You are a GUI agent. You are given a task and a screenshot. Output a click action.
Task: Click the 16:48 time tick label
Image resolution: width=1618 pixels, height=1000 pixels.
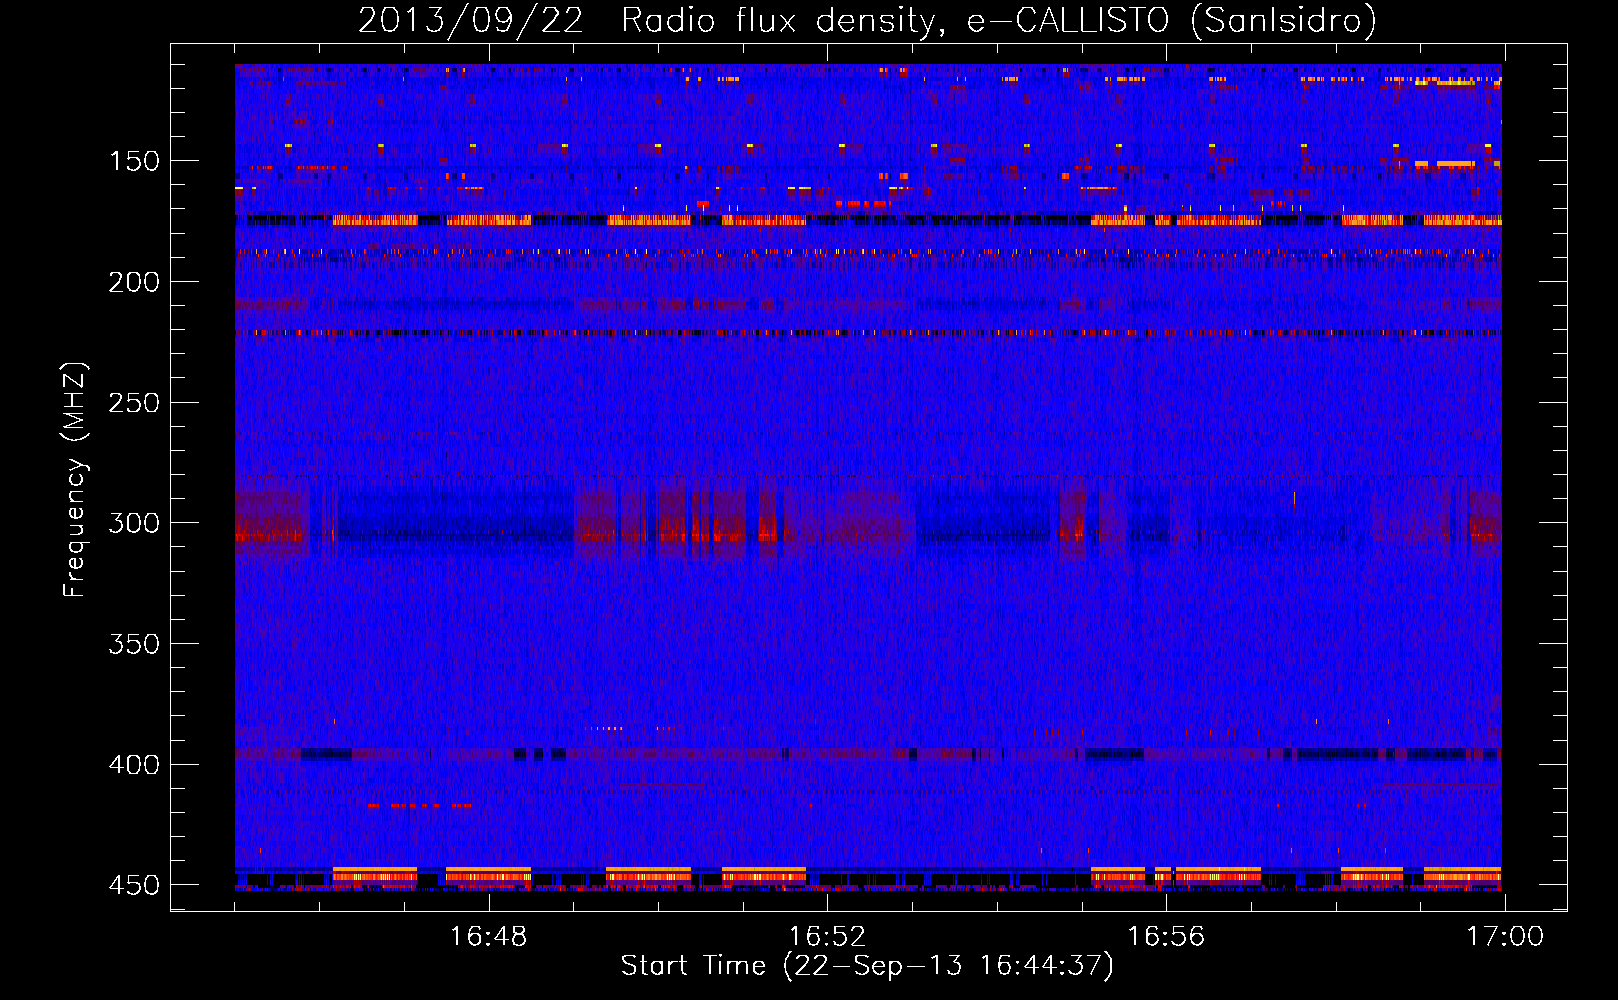click(x=488, y=937)
